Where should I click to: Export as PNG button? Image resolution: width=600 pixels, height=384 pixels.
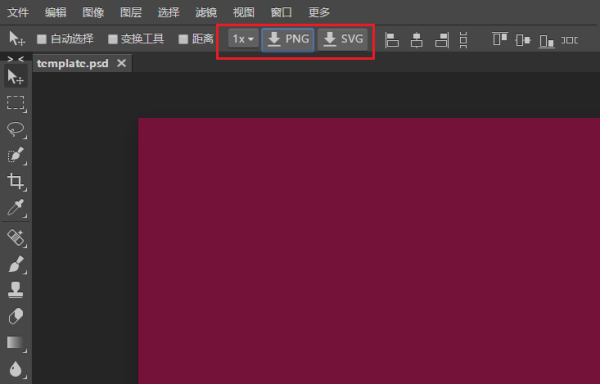pos(288,39)
